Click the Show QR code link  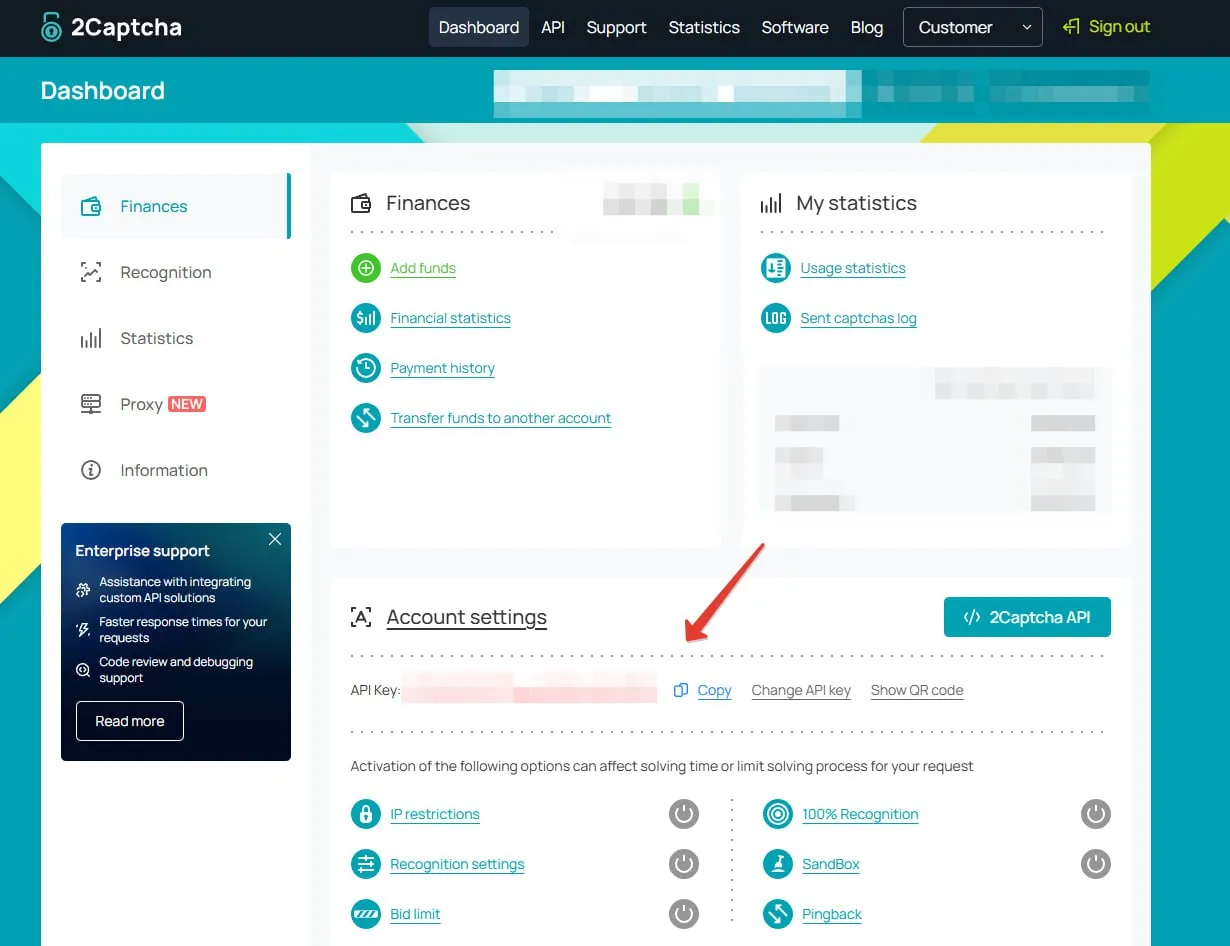click(x=917, y=690)
